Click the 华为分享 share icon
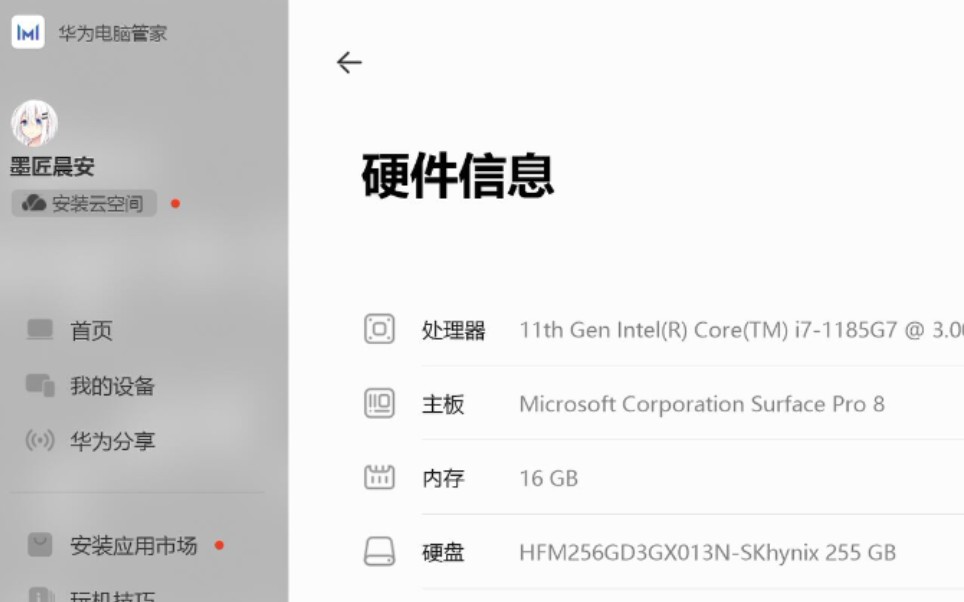964x602 pixels. point(40,440)
